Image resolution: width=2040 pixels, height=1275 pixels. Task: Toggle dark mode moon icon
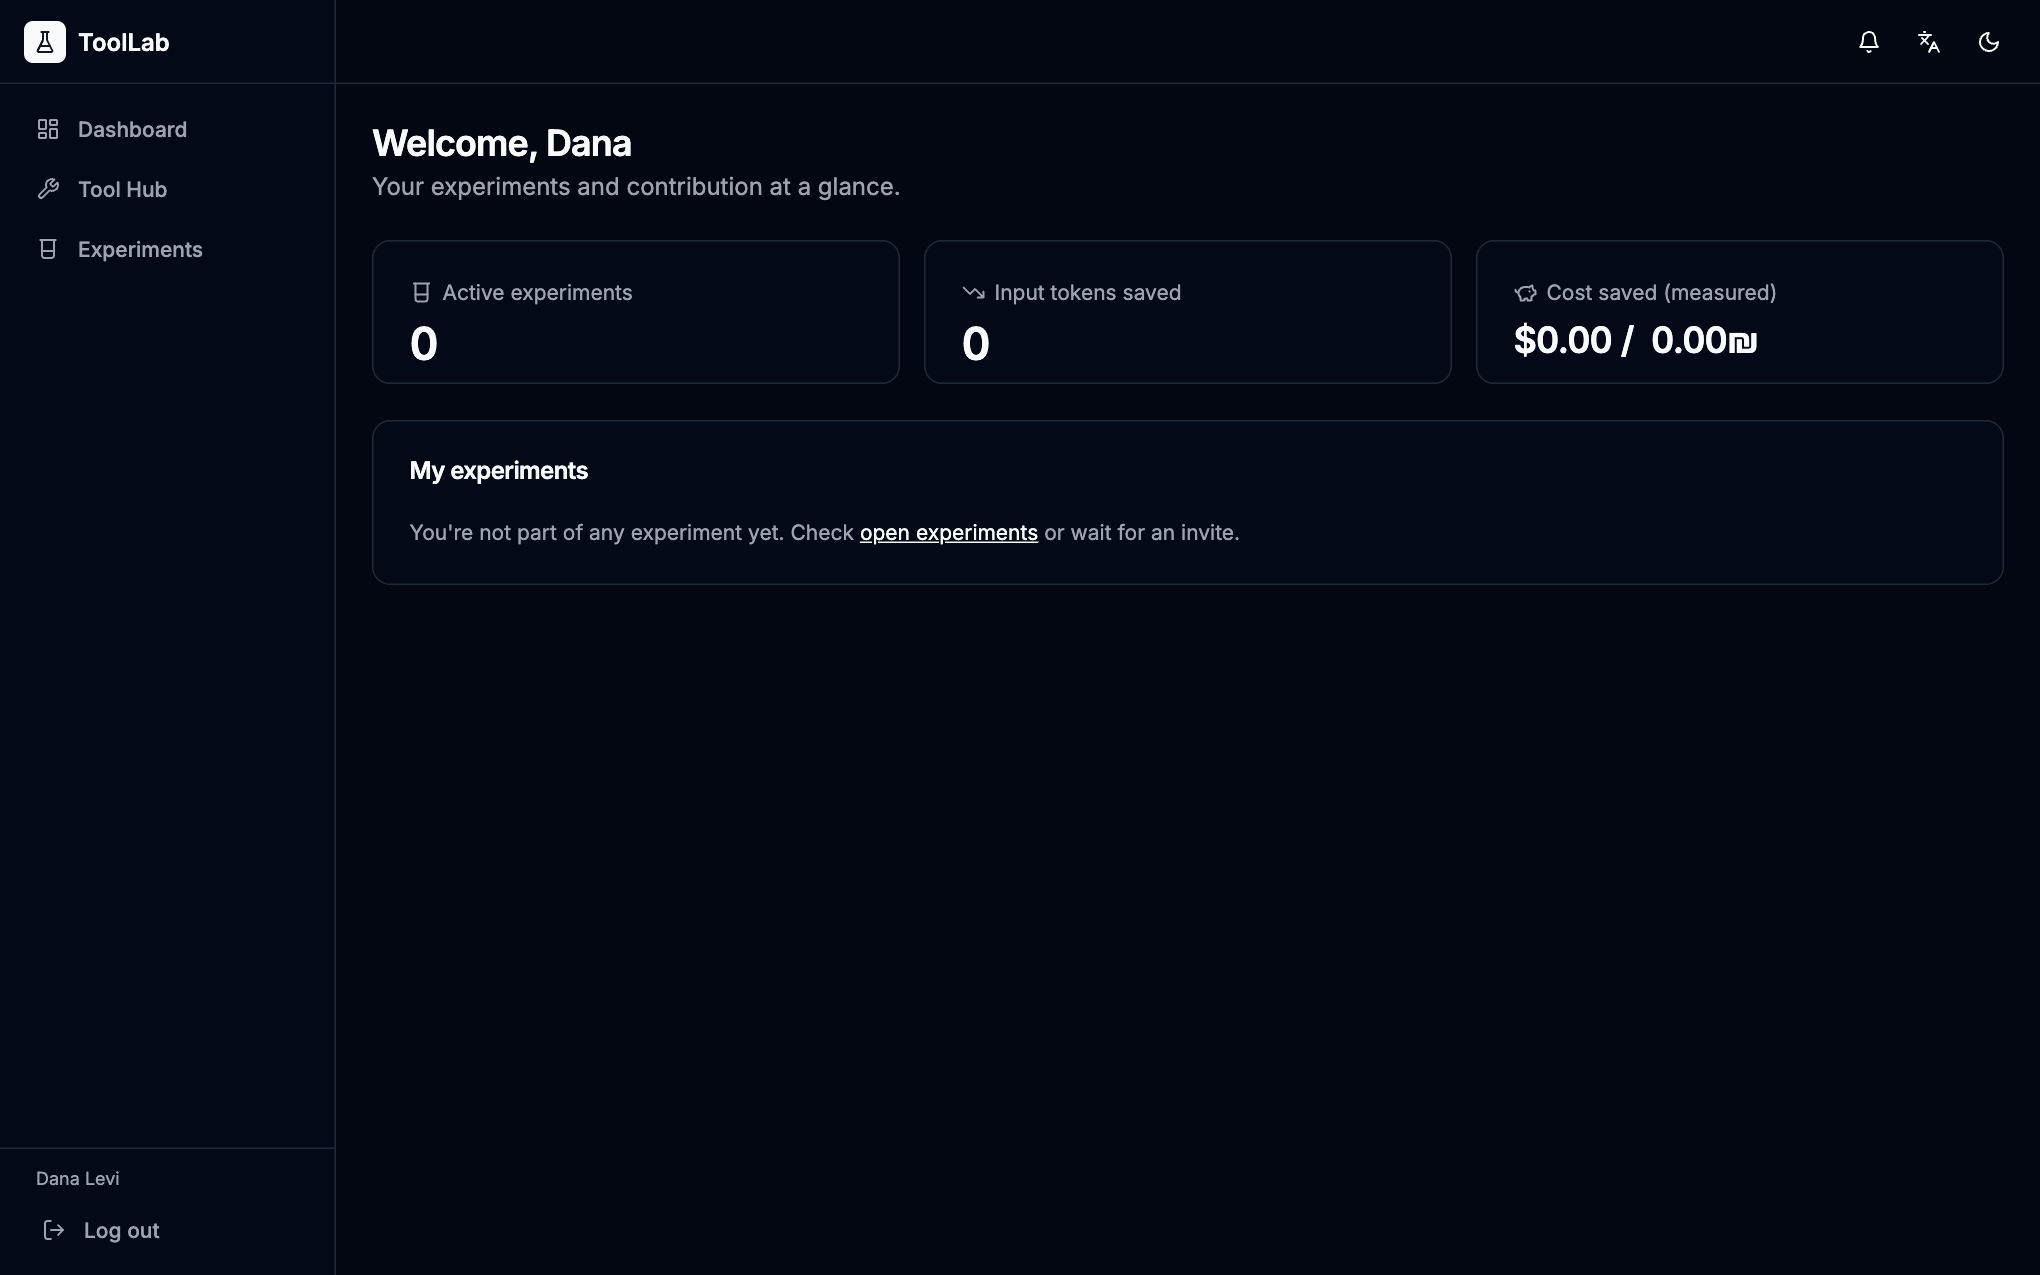1988,42
